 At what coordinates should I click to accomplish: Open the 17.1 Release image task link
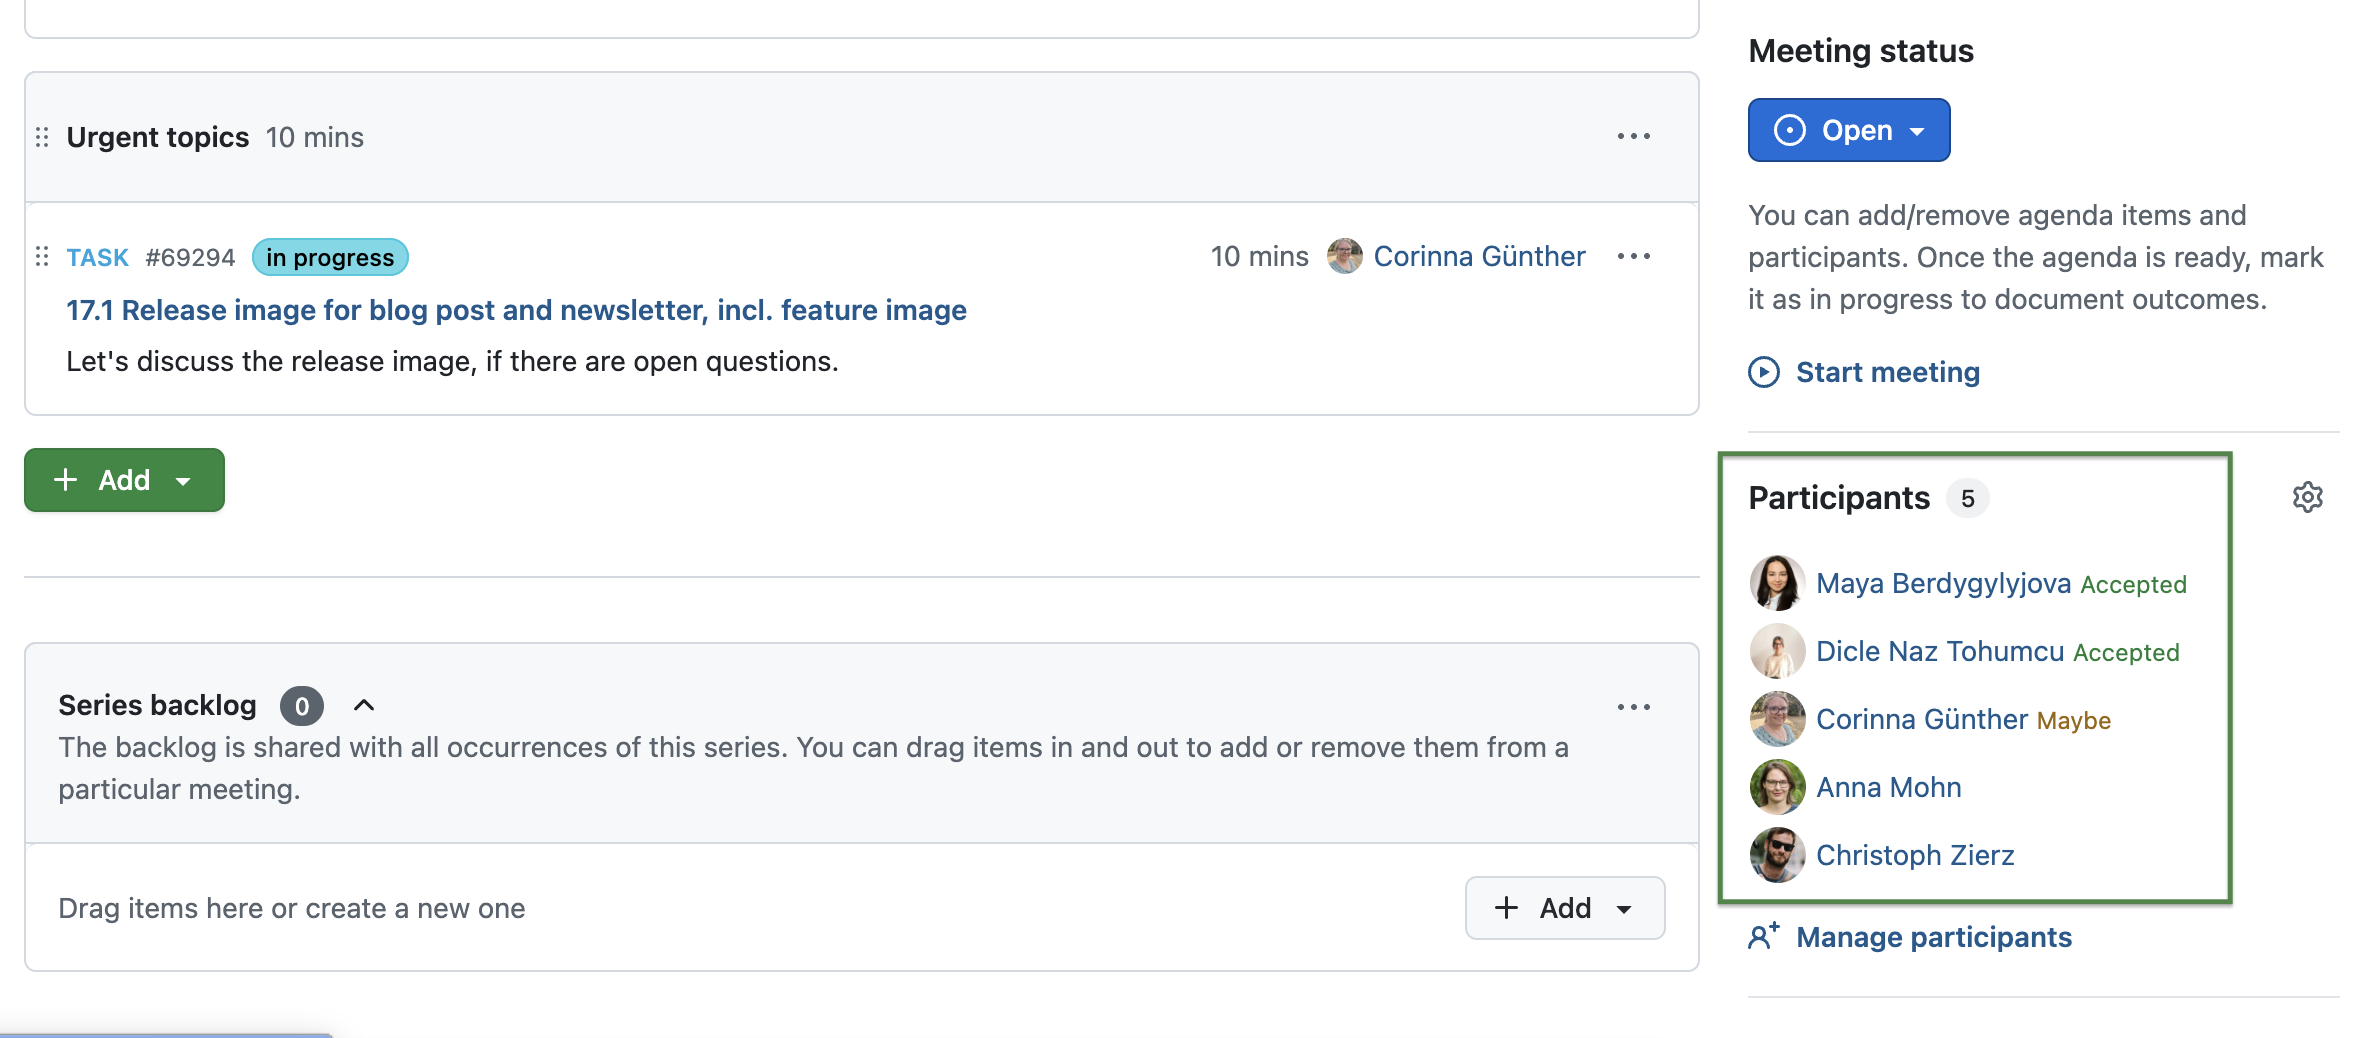[x=516, y=310]
